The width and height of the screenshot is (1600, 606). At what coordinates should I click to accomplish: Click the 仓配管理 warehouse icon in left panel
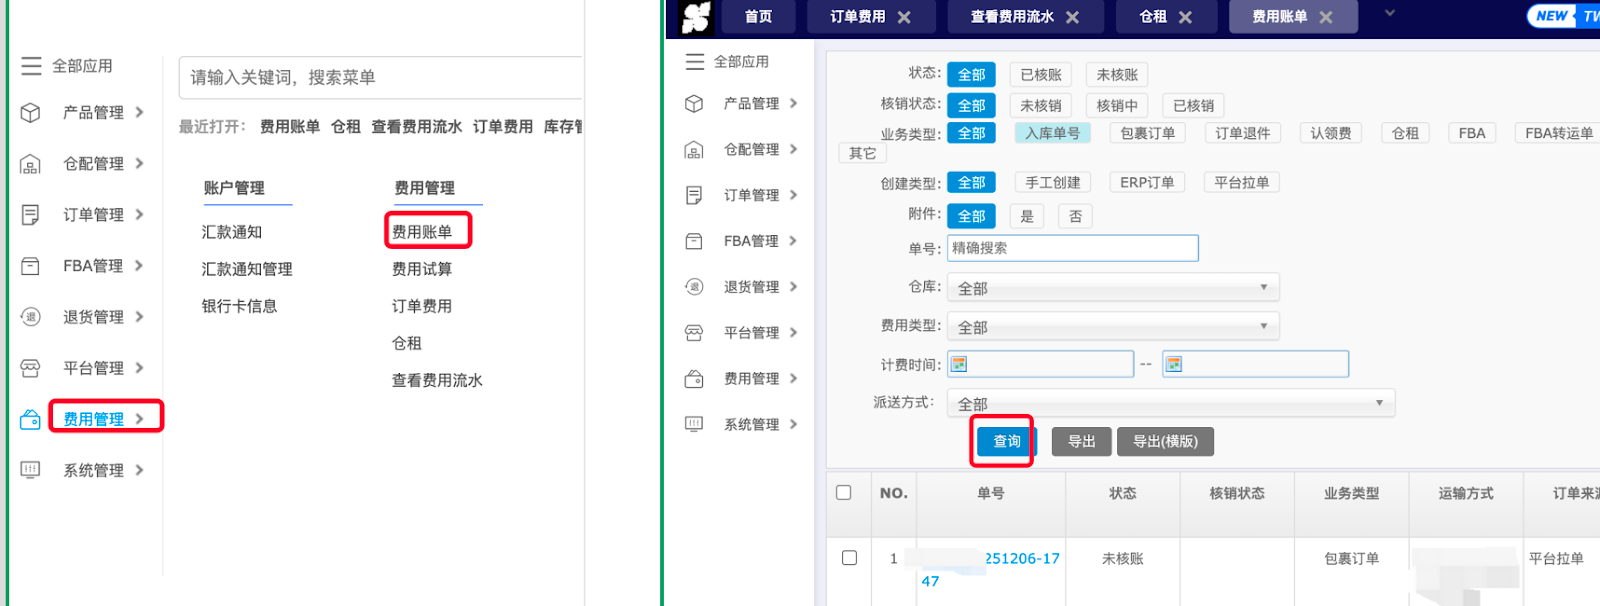click(x=31, y=164)
